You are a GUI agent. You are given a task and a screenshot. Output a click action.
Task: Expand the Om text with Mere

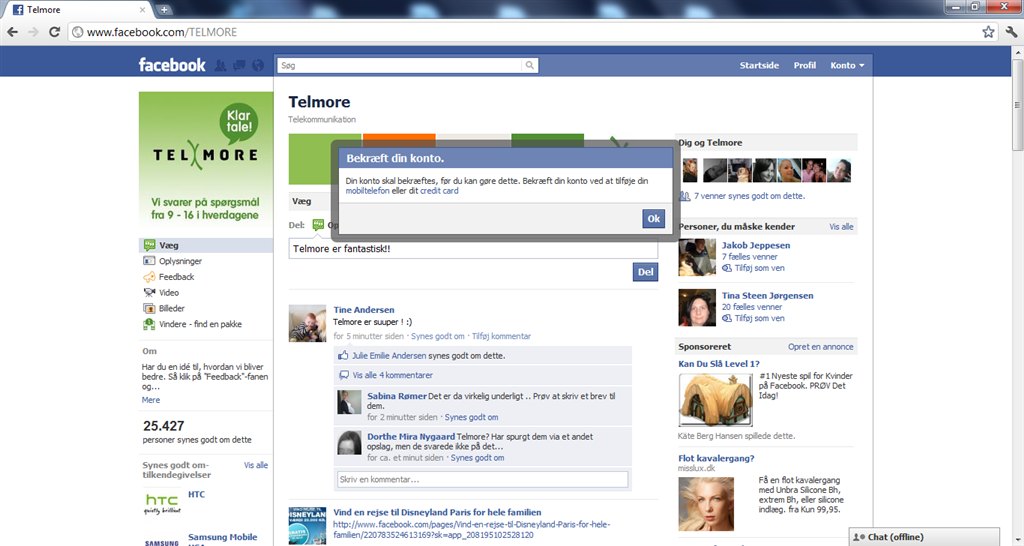pos(151,400)
